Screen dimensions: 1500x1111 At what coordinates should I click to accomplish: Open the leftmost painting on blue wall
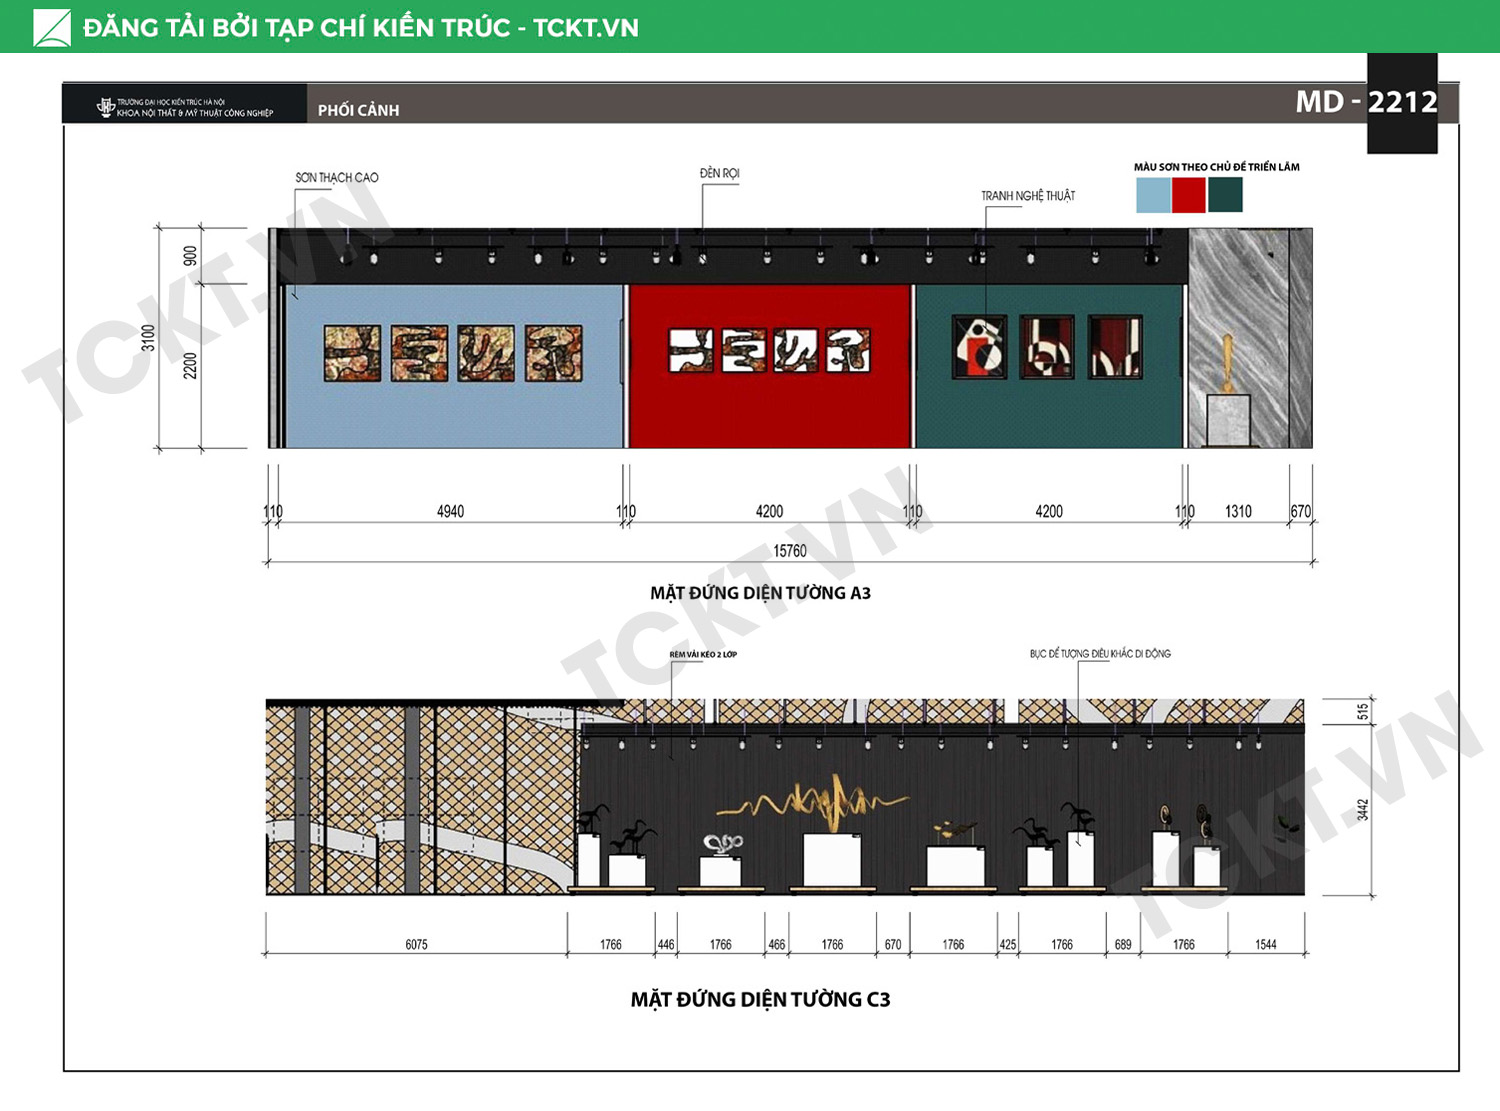[352, 353]
